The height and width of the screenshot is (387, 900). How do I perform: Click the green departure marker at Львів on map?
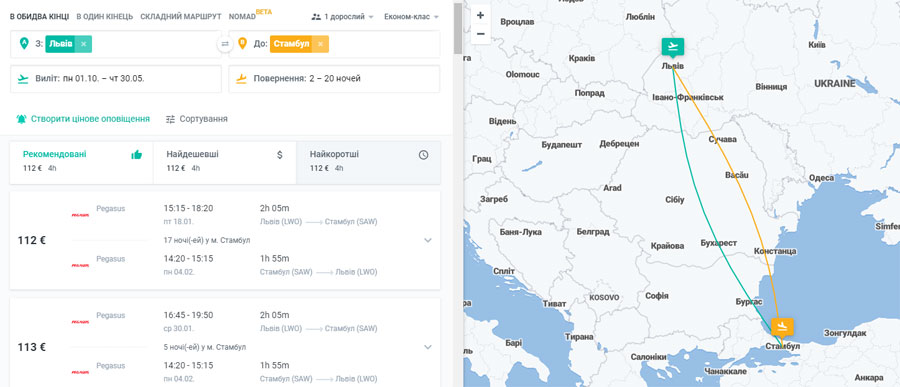click(673, 47)
